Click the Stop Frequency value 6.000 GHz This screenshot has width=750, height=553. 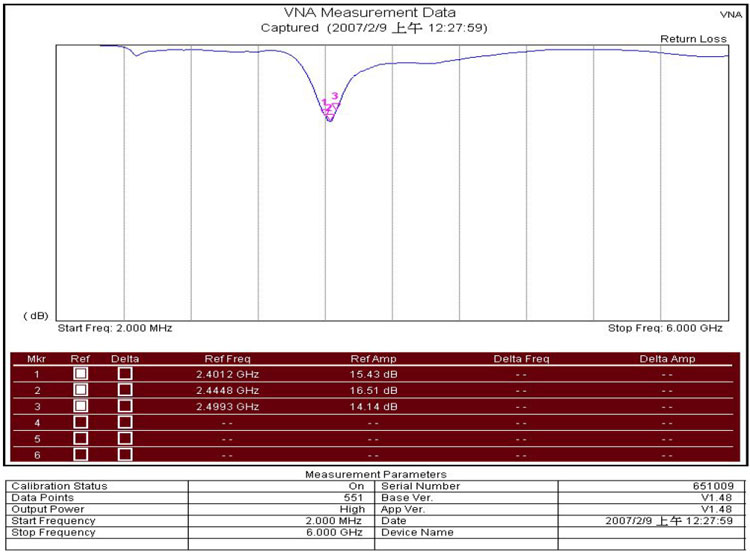click(334, 532)
